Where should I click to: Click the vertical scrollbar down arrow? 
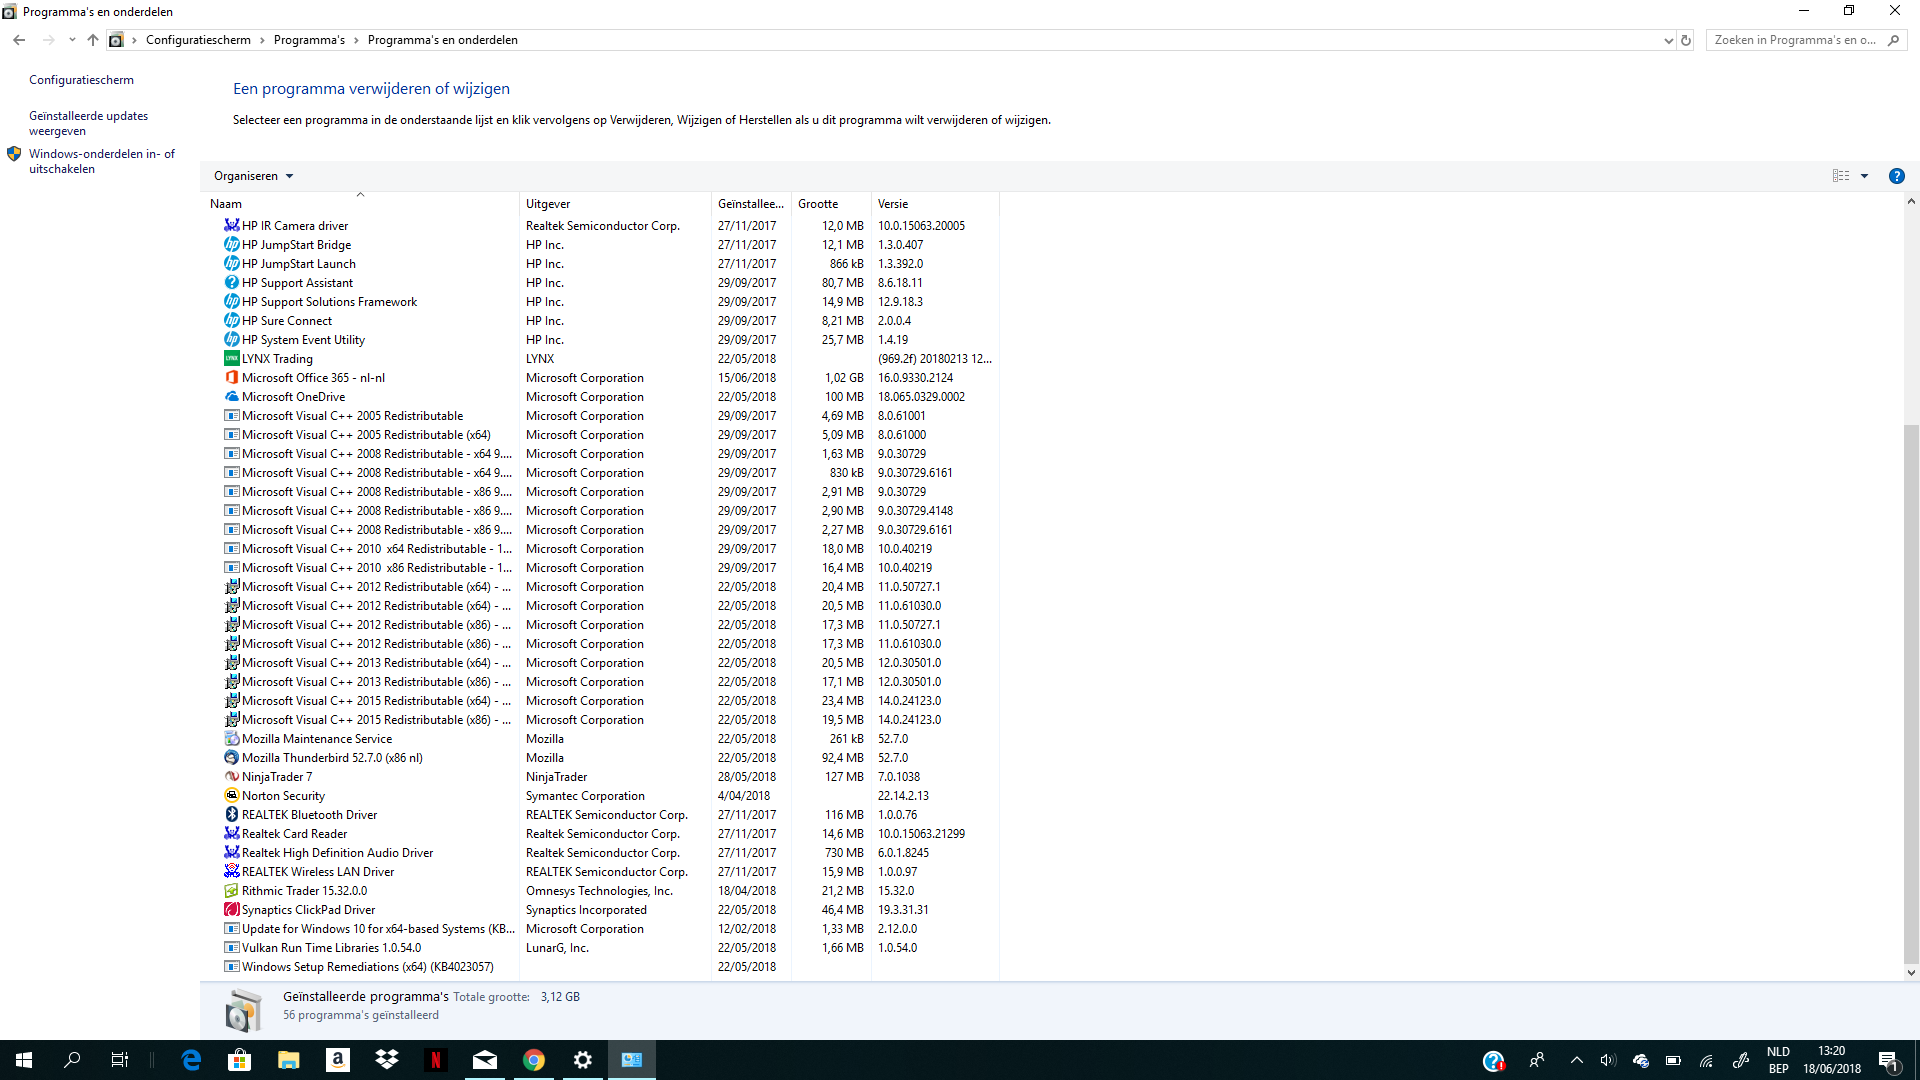click(x=1911, y=972)
